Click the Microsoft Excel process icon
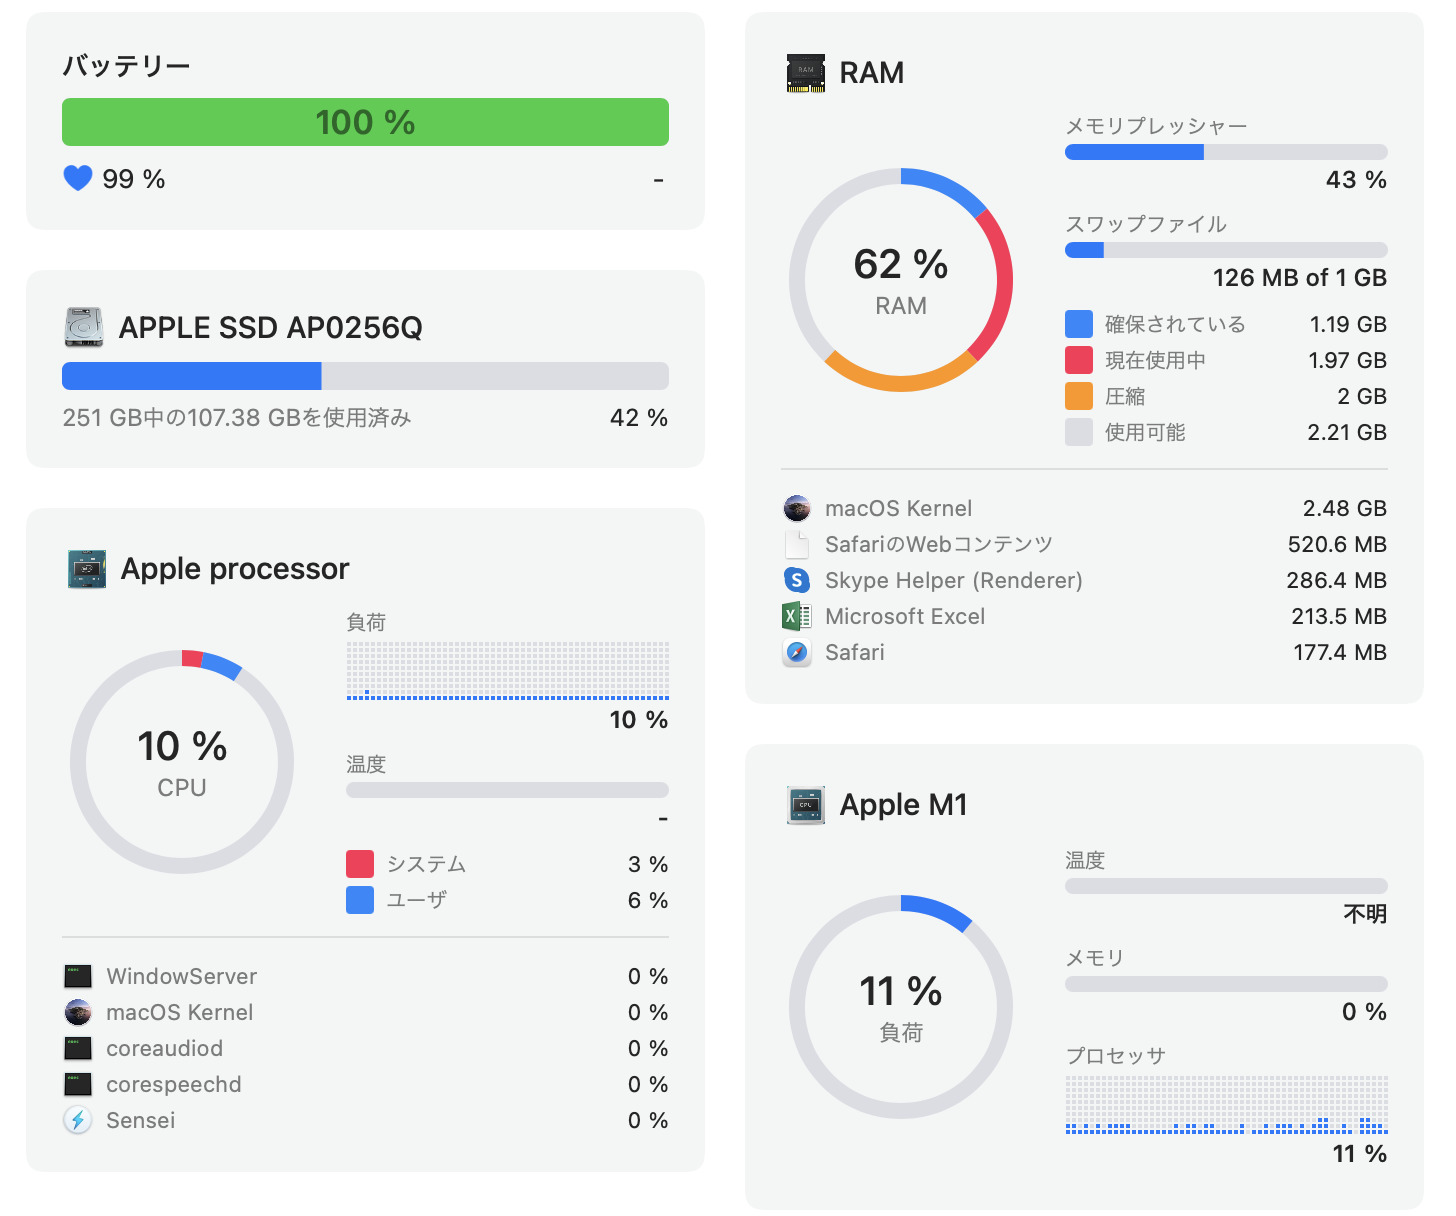 click(x=797, y=616)
